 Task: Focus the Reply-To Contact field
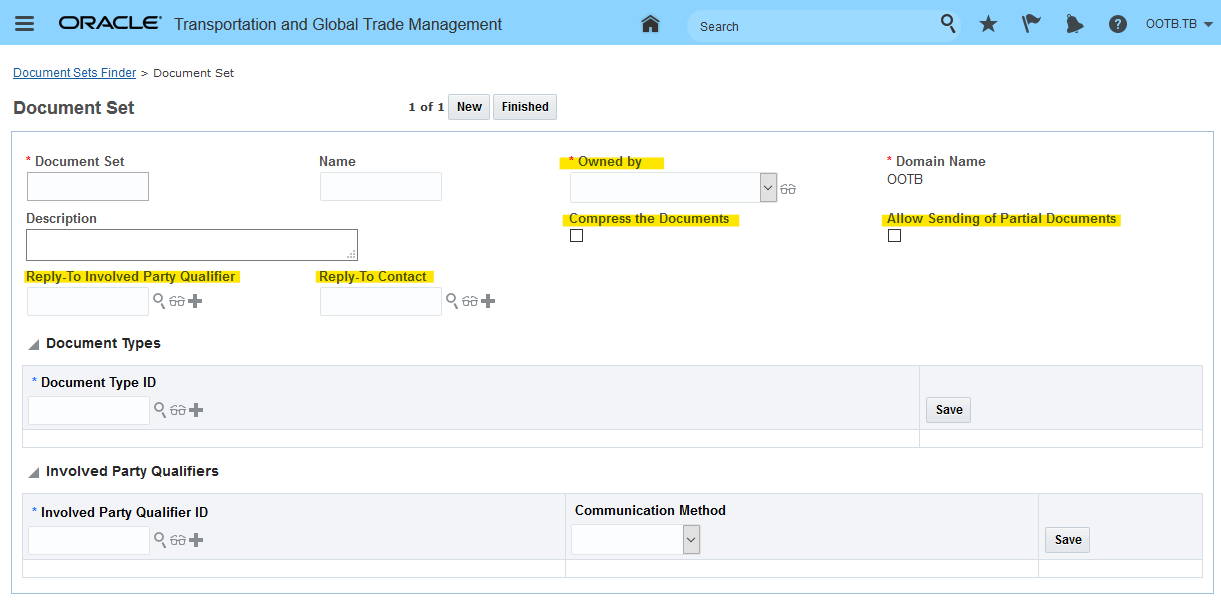381,301
